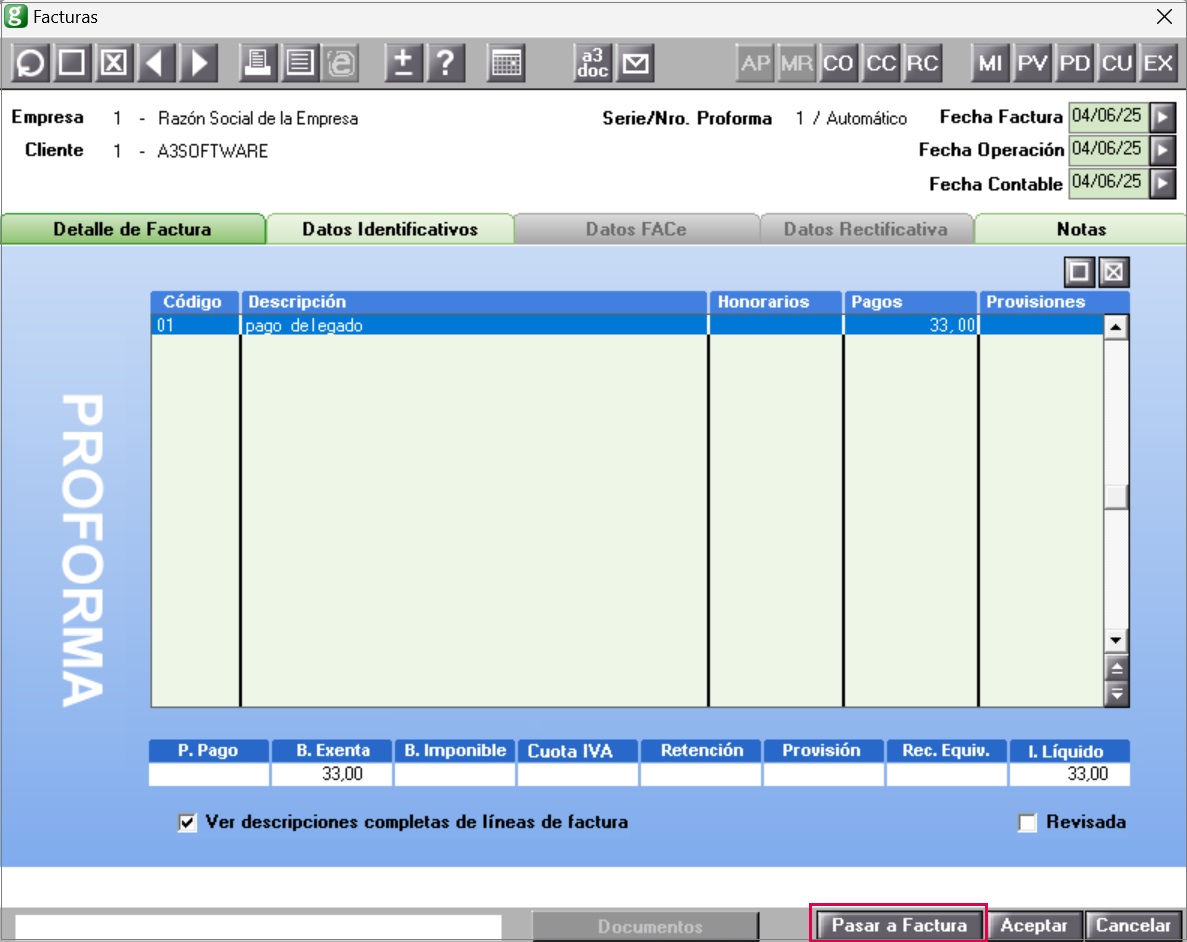This screenshot has height=942, width=1187.
Task: Click the grid scrollbar up arrow
Action: pyautogui.click(x=1115, y=328)
